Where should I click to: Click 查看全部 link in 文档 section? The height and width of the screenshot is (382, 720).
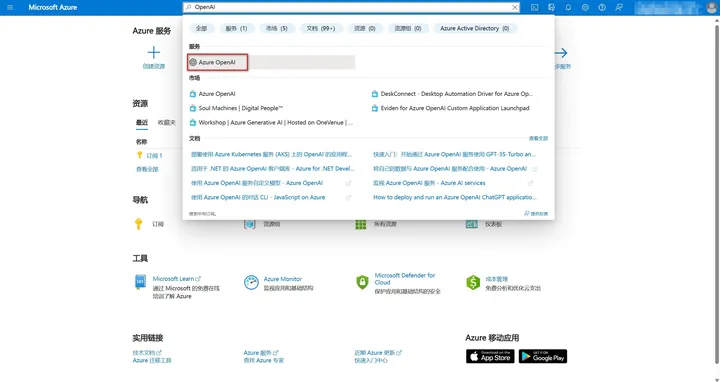(538, 138)
